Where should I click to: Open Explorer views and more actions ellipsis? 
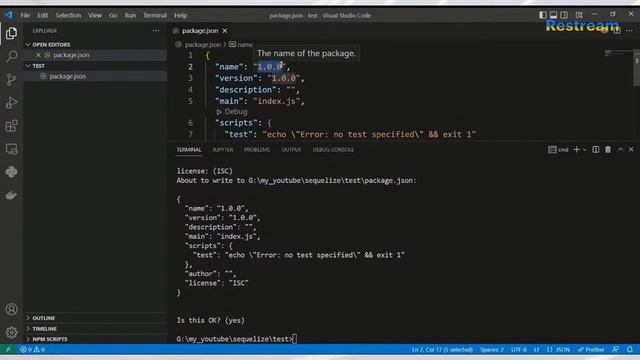(x=156, y=31)
